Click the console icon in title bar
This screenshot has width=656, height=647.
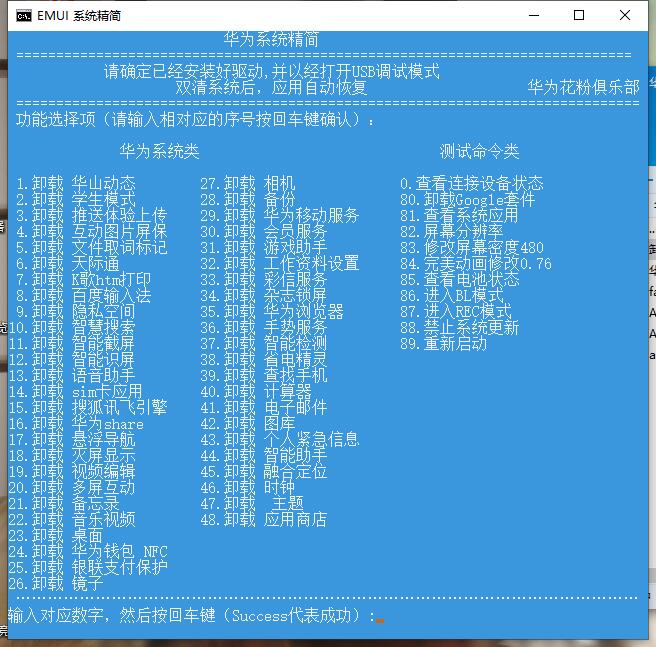[x=23, y=16]
